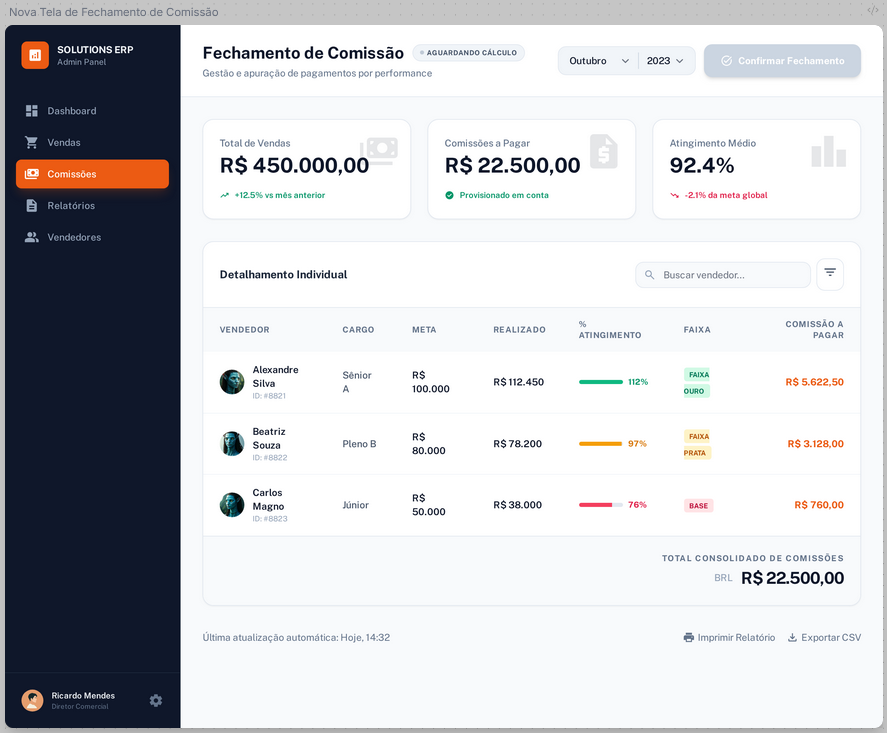Click the Comissão a Pagar column header
This screenshot has width=887, height=733.
click(x=815, y=330)
